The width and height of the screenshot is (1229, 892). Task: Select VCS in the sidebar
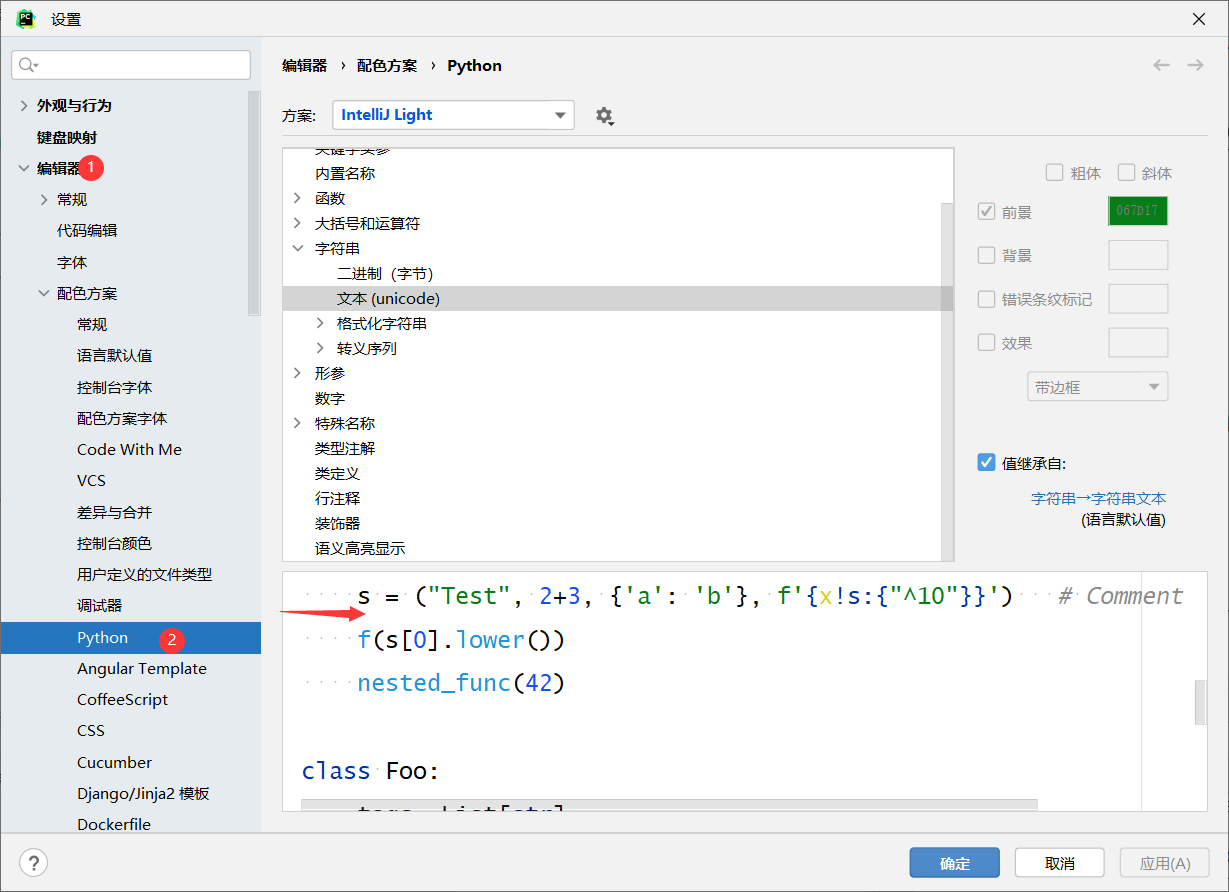coord(91,480)
